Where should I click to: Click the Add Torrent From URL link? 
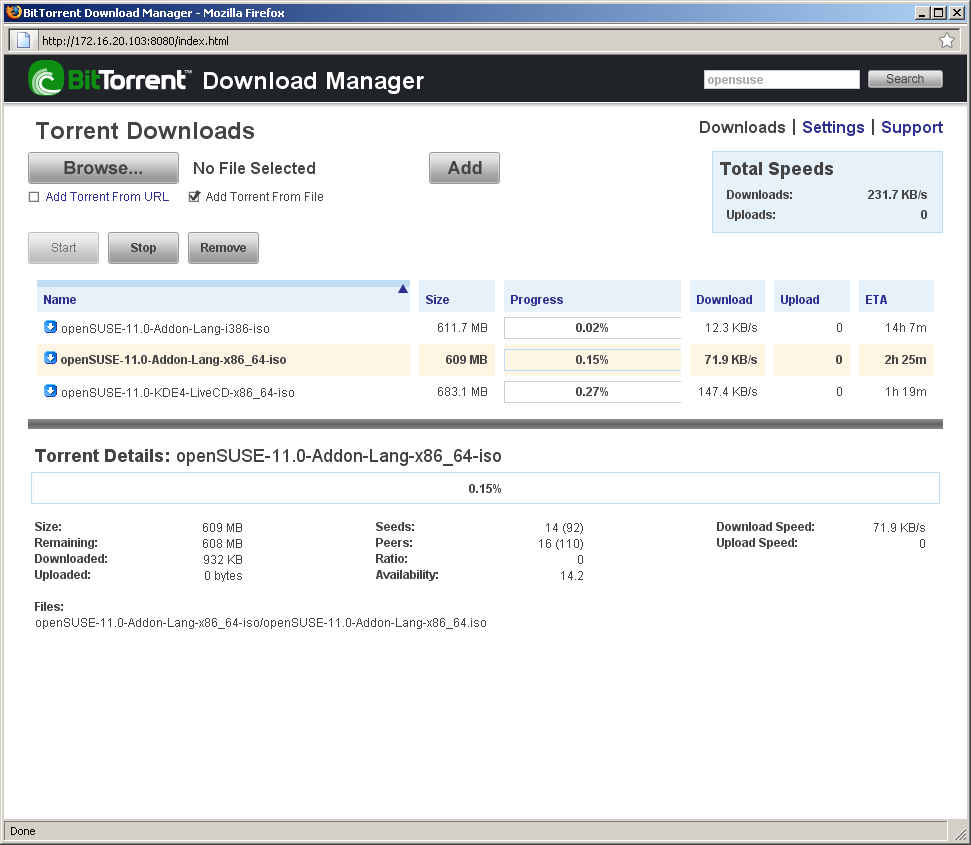pos(107,197)
